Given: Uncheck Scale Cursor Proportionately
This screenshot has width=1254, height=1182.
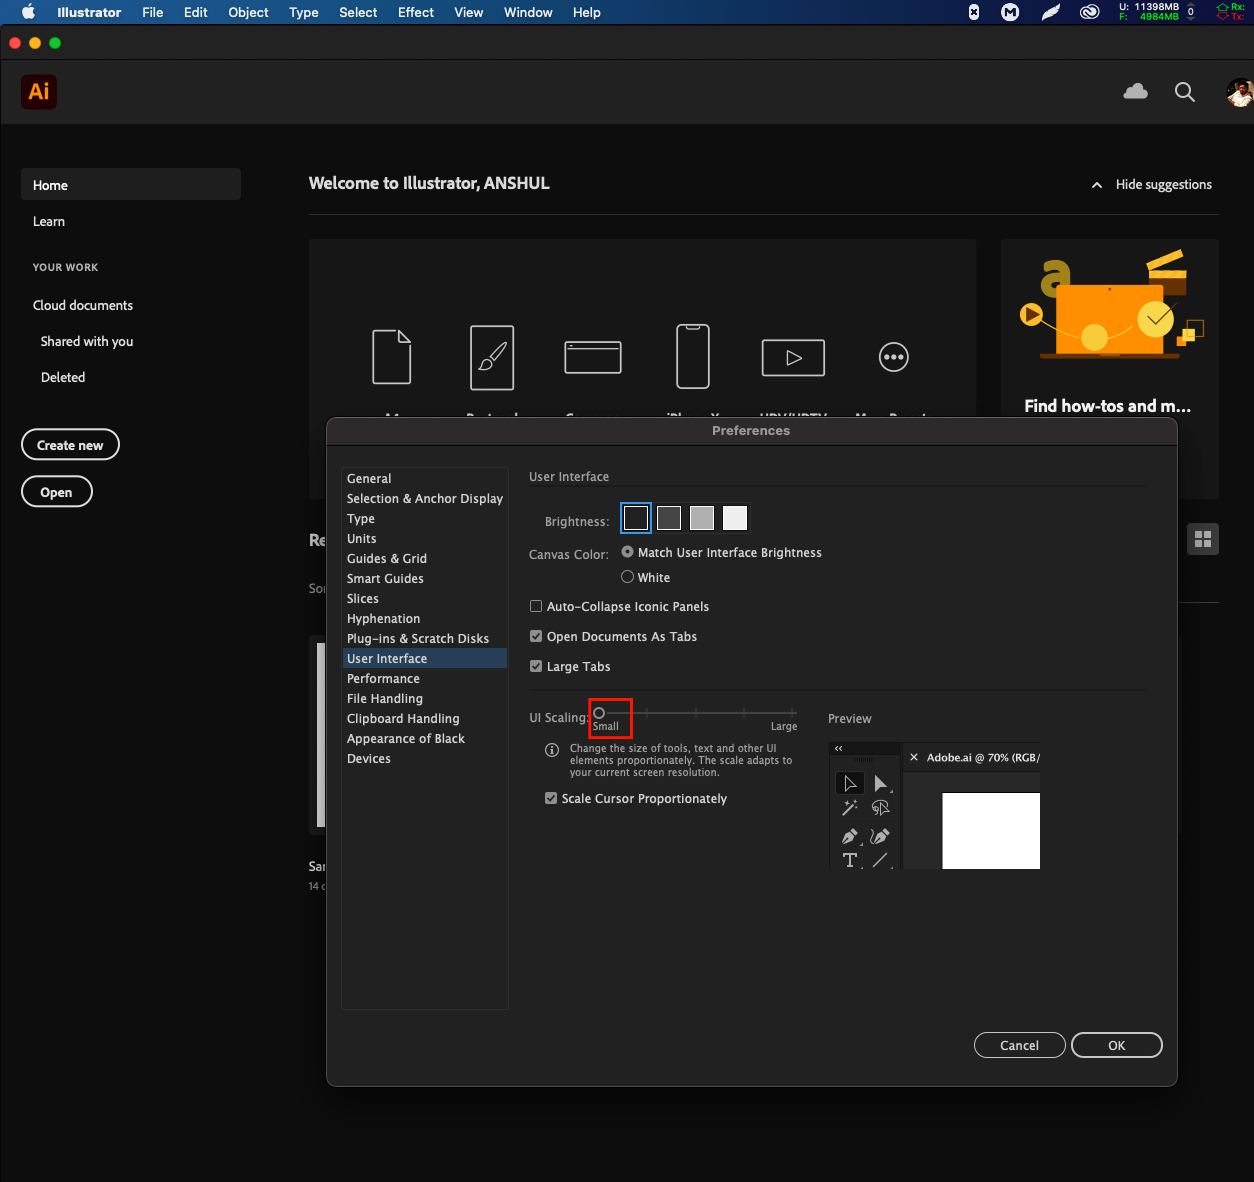Looking at the screenshot, I should [551, 798].
